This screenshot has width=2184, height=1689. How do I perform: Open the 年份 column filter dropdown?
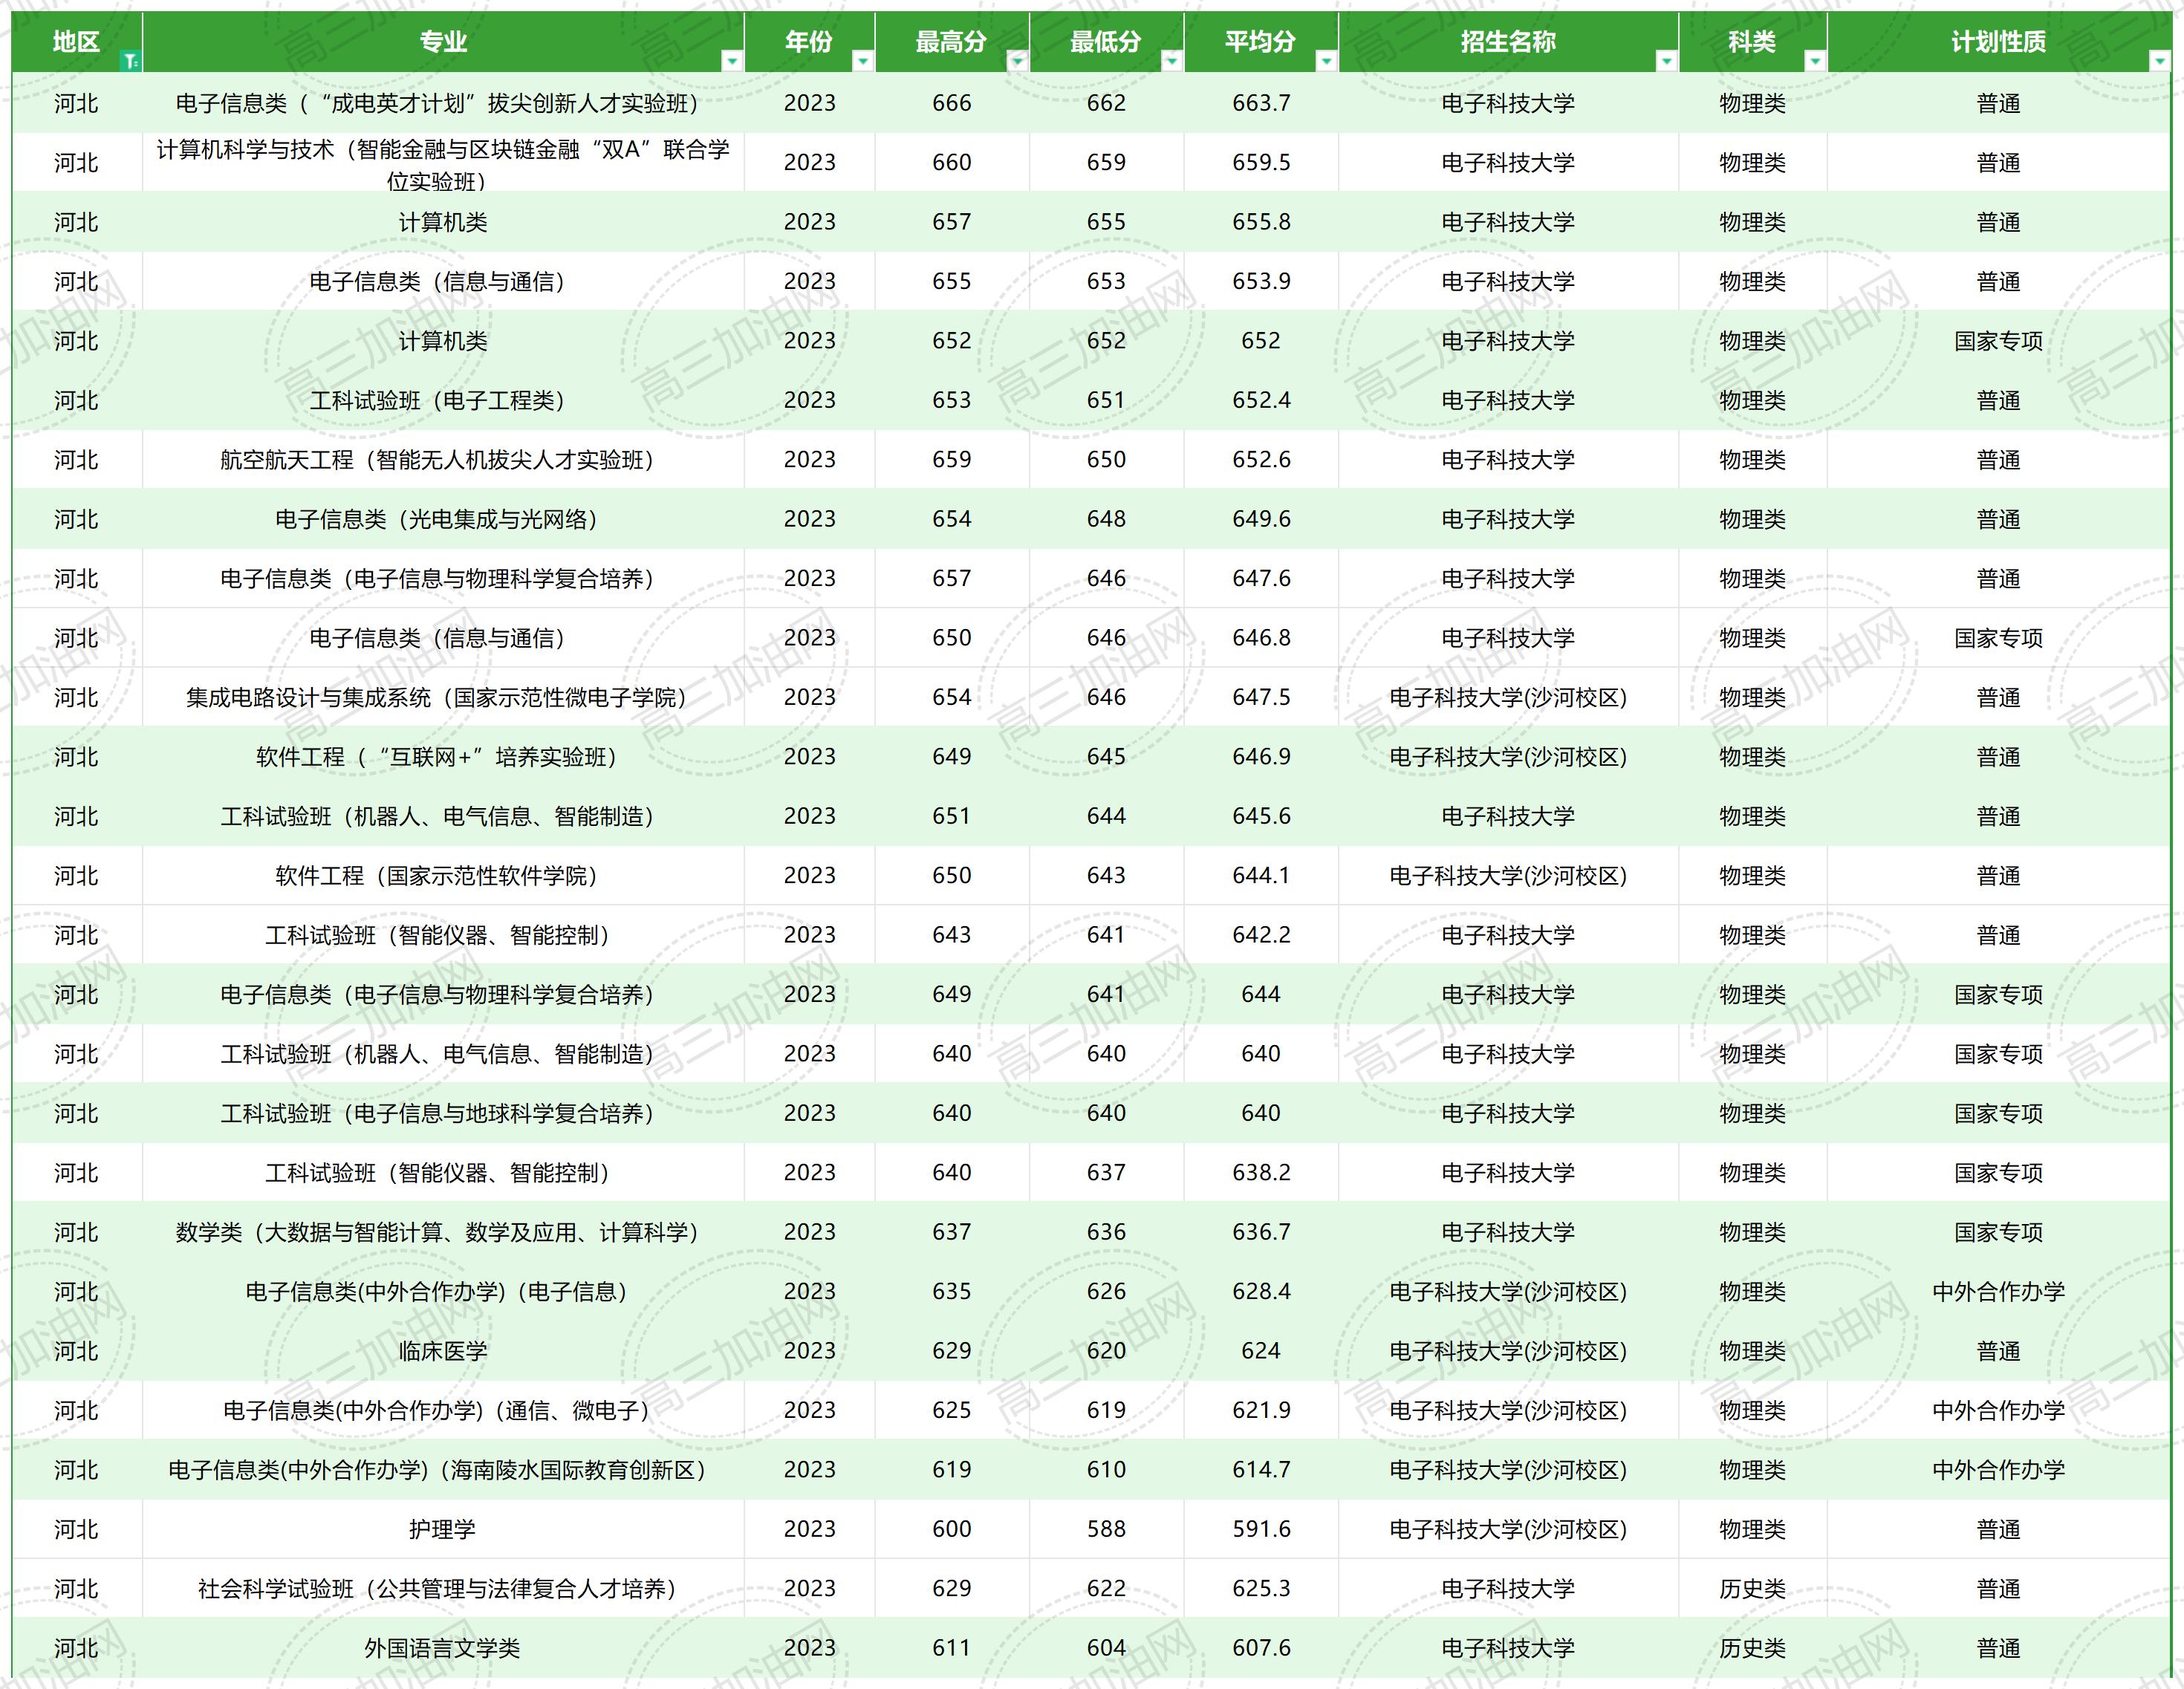click(862, 62)
